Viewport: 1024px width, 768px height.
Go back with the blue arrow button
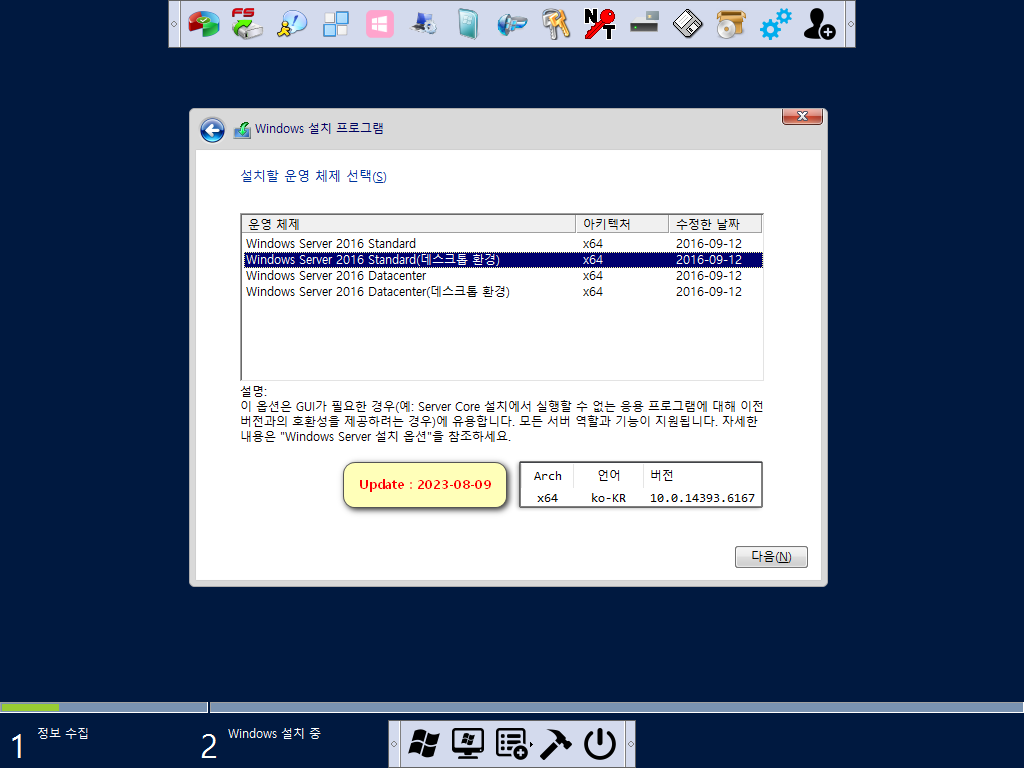[212, 130]
